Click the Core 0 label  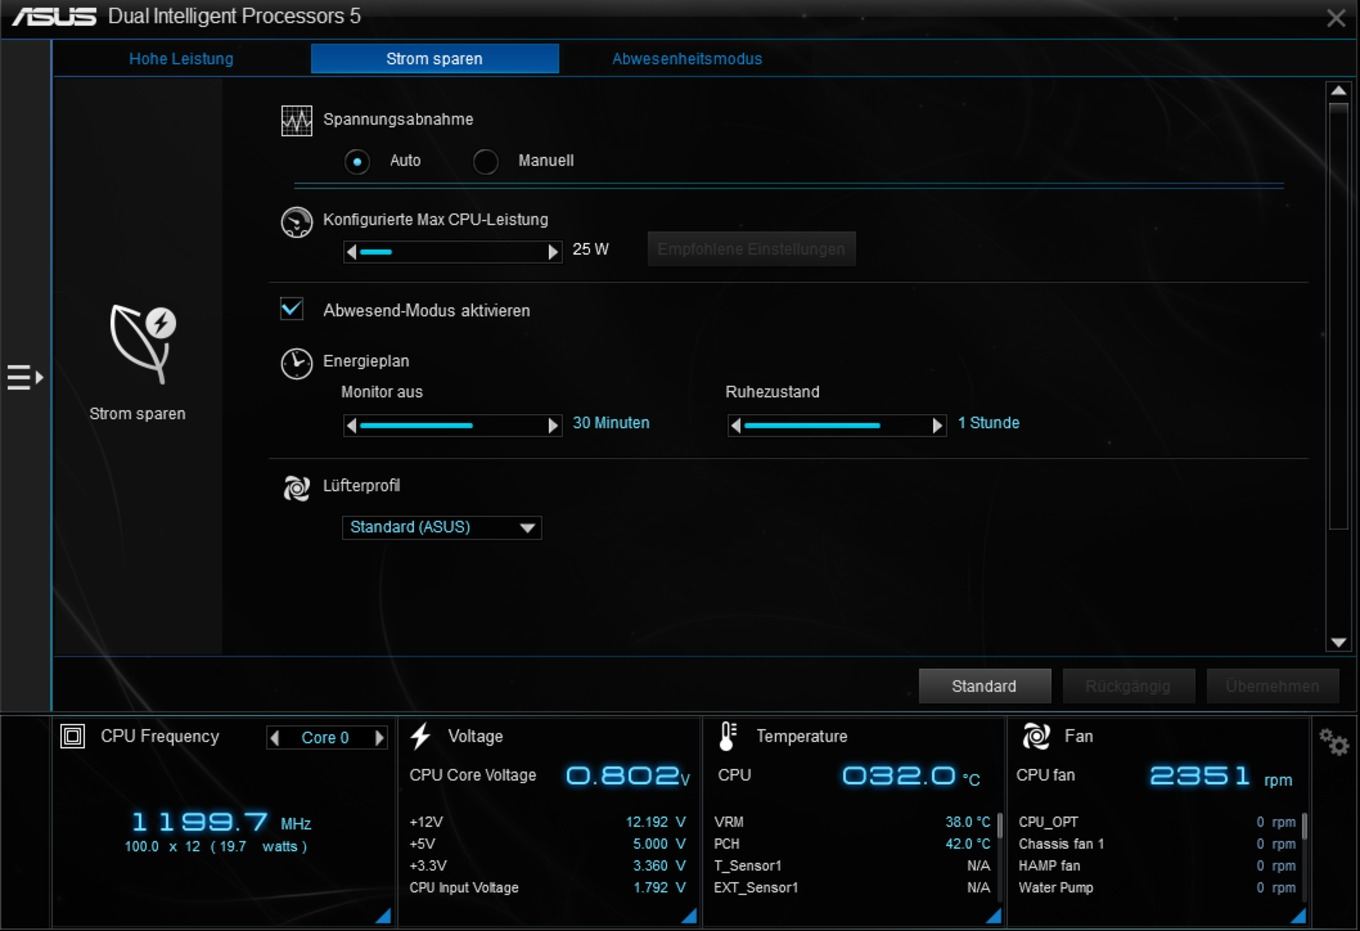(x=325, y=738)
